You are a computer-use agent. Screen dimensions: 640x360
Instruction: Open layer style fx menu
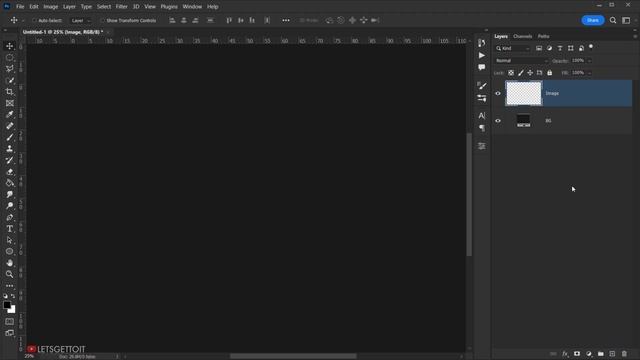click(565, 354)
